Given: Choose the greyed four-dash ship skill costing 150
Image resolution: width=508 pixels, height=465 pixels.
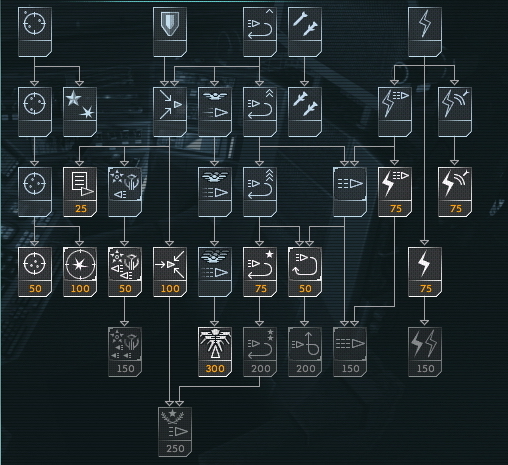Looking at the screenshot, I should click(350, 352).
